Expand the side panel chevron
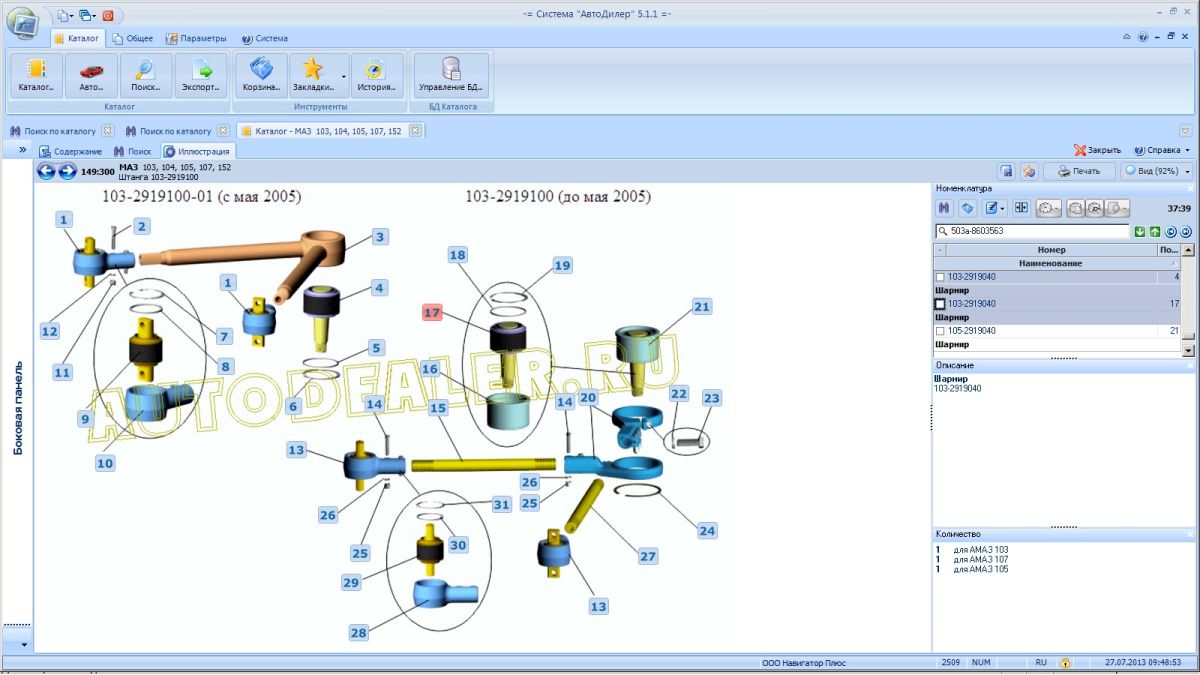Image resolution: width=1200 pixels, height=675 pixels. click(23, 149)
